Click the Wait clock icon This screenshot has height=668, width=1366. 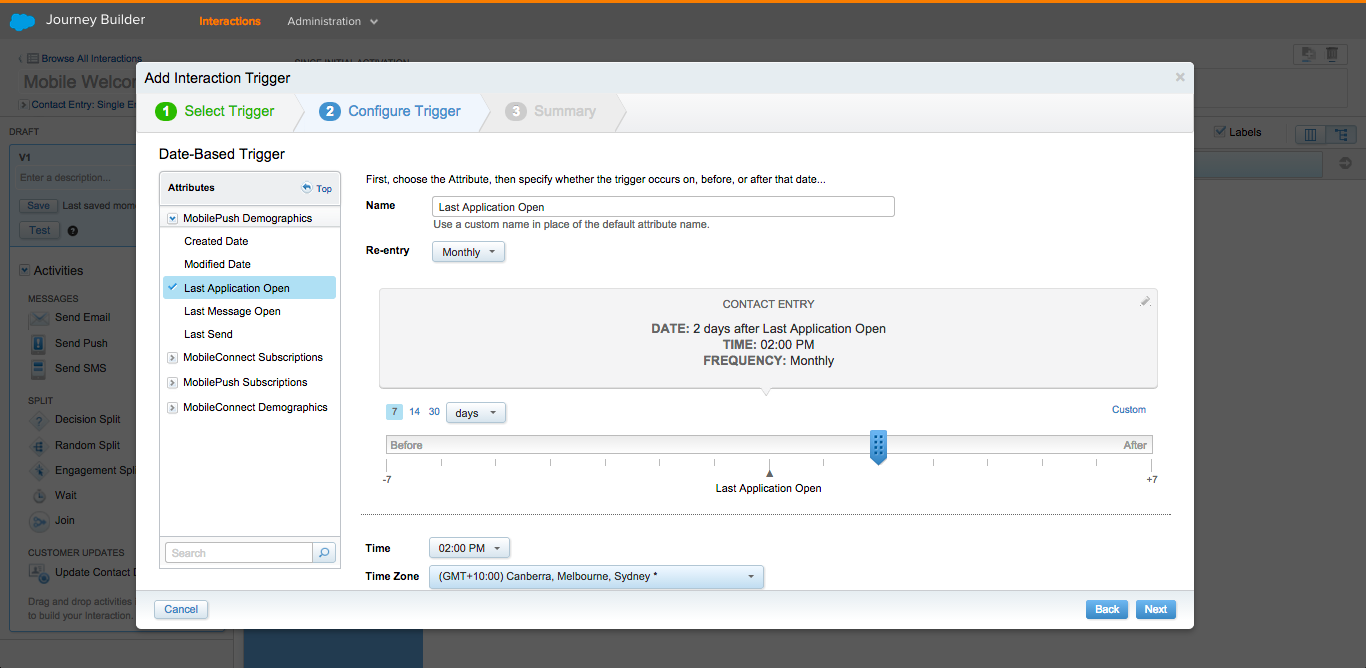coord(39,495)
